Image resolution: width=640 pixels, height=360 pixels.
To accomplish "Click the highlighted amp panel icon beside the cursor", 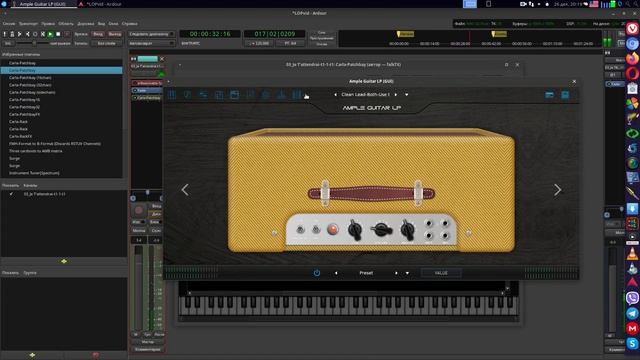I will 297,95.
